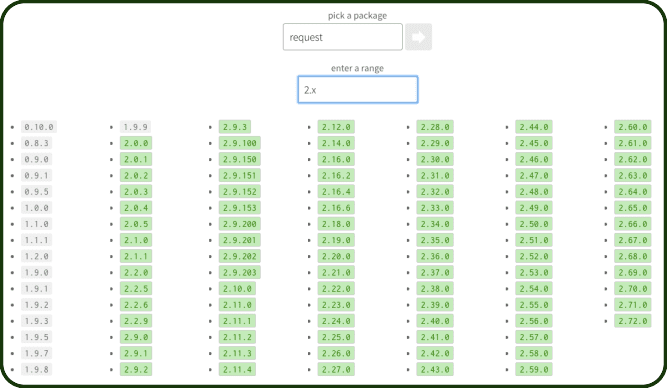Select version 2.9.100
This screenshot has height=388, width=667.
coord(239,143)
